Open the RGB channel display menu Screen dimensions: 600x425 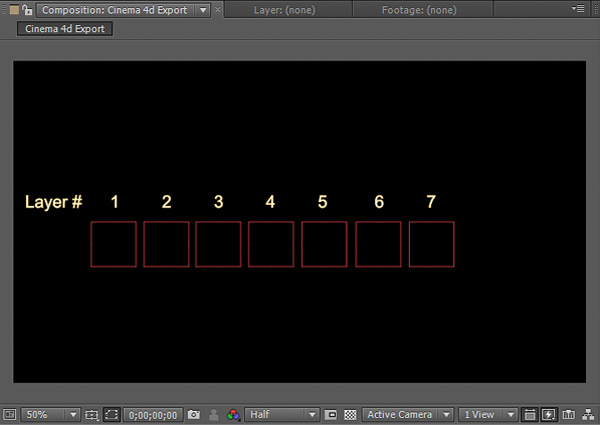click(x=233, y=415)
